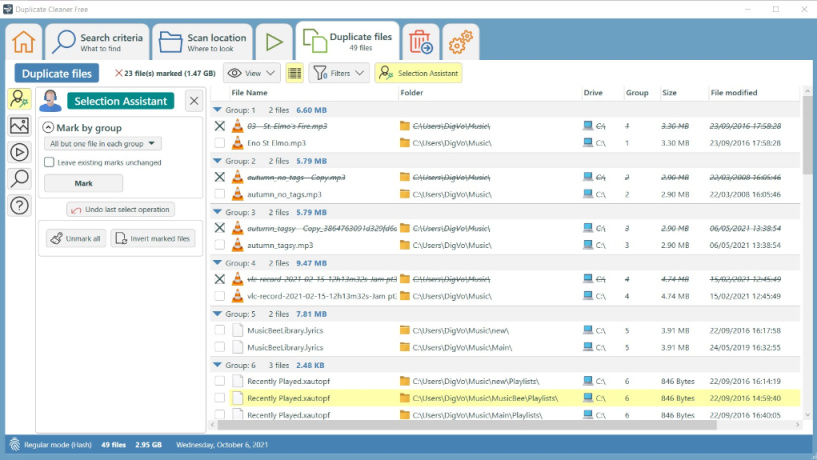Click the Mark button
The width and height of the screenshot is (817, 460).
pos(83,183)
